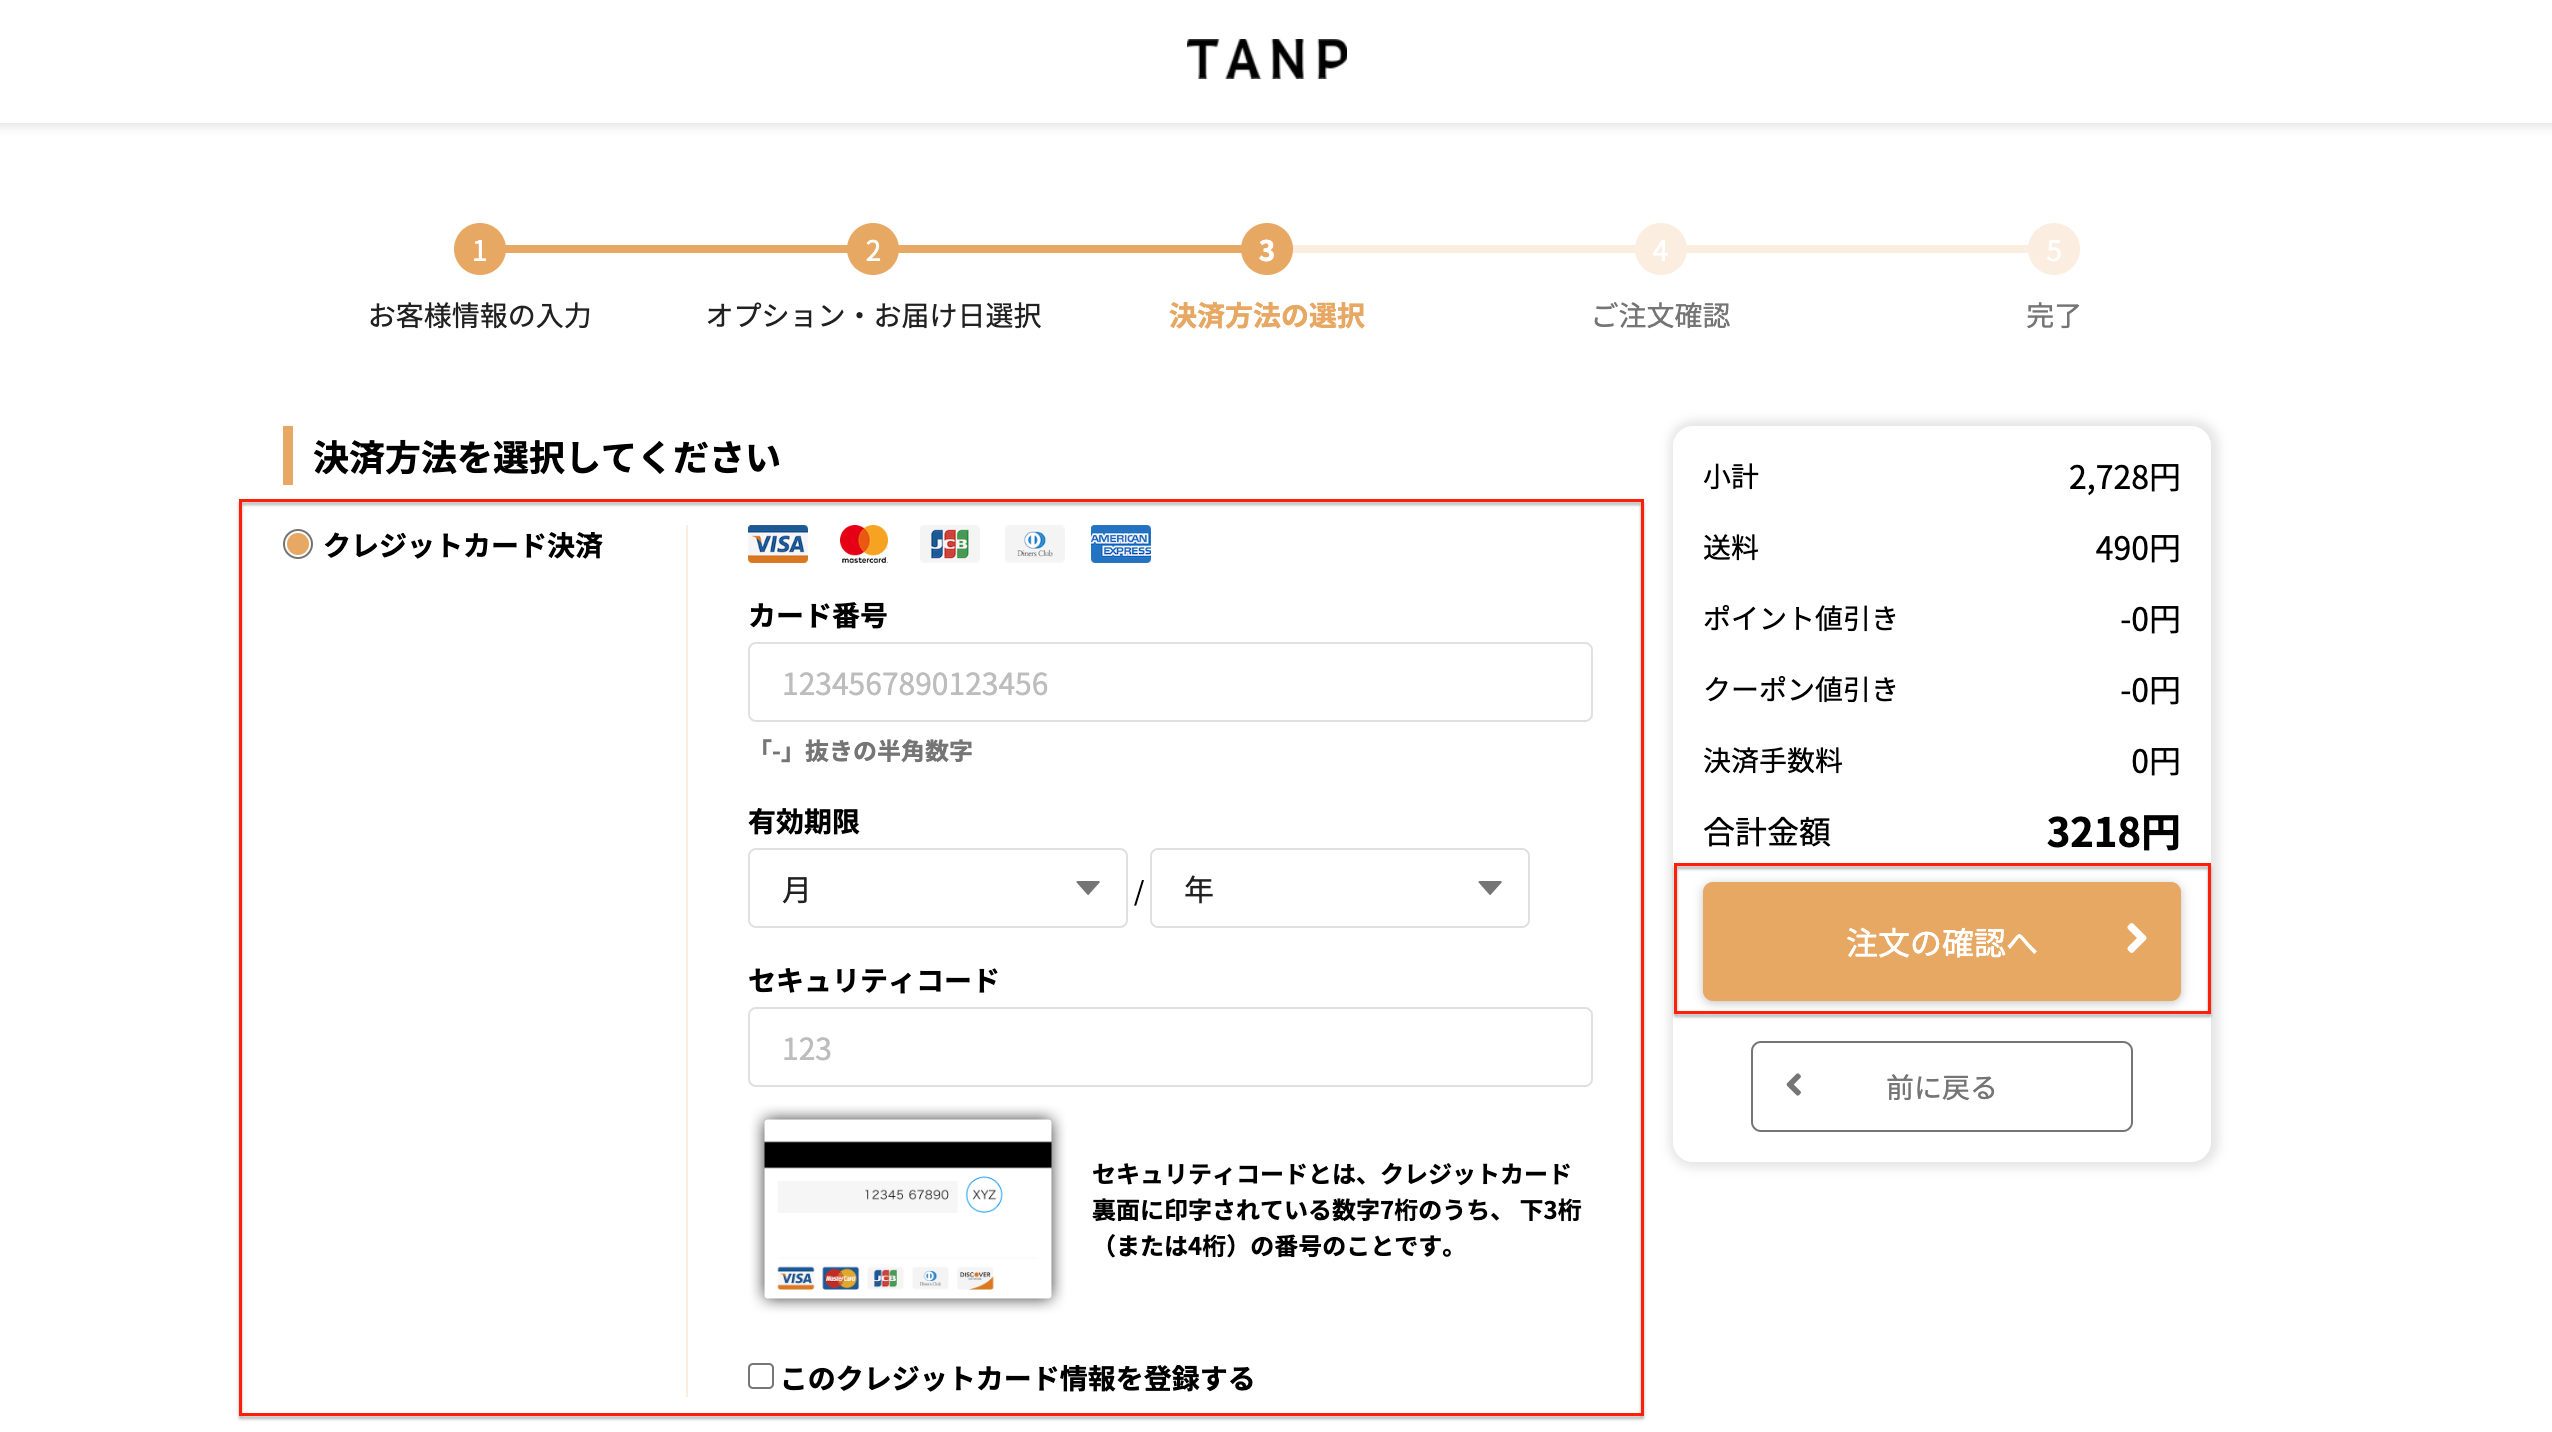Image resolution: width=2552 pixels, height=1432 pixels.
Task: Click the left chevron on 前に戻る button
Action: coord(1795,1085)
